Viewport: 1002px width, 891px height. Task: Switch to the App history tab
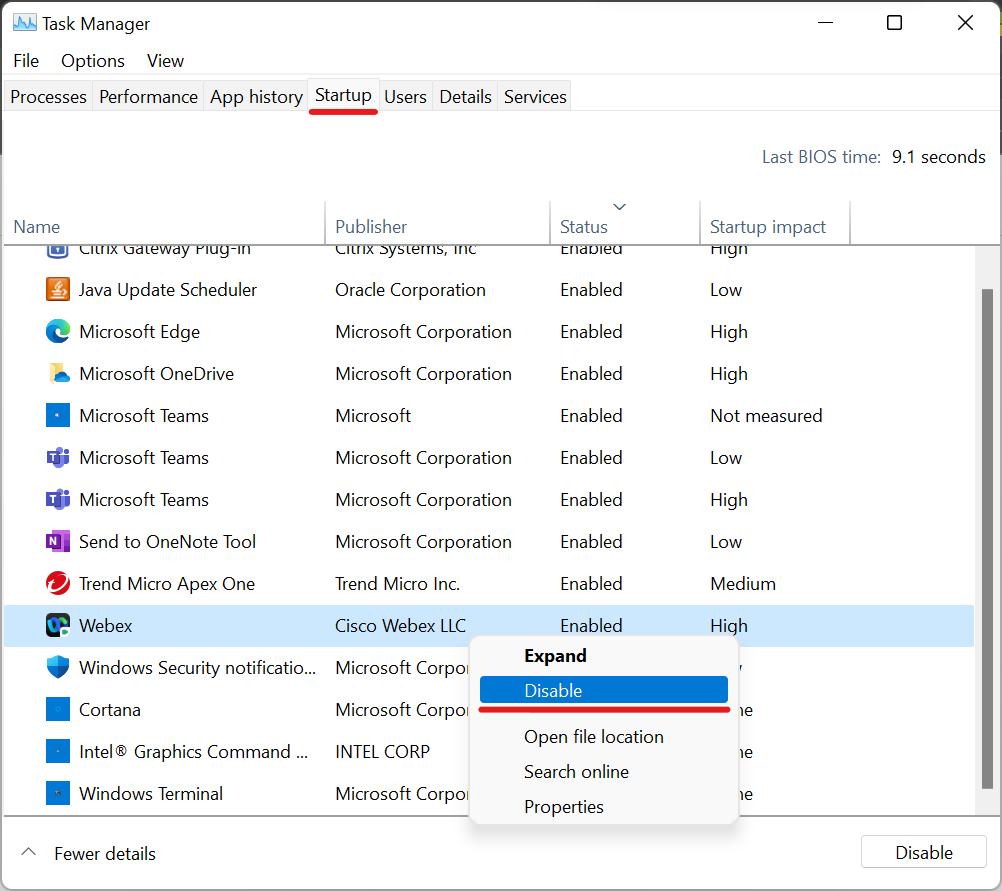point(256,97)
